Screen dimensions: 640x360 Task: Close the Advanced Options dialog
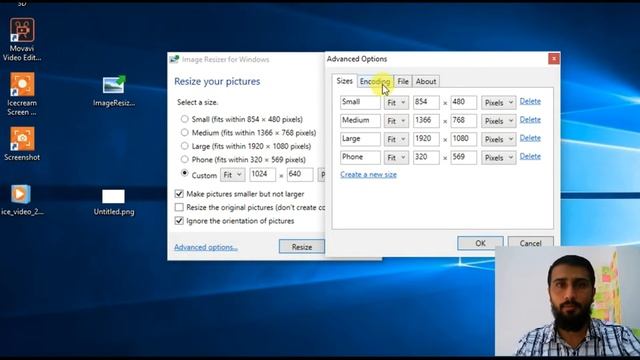tap(553, 59)
